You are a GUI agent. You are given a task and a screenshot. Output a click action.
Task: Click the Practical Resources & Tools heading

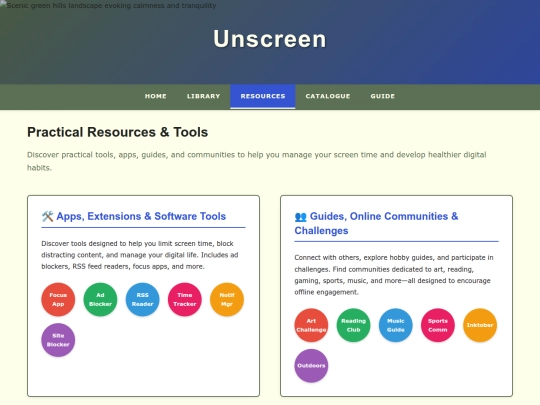[117, 132]
